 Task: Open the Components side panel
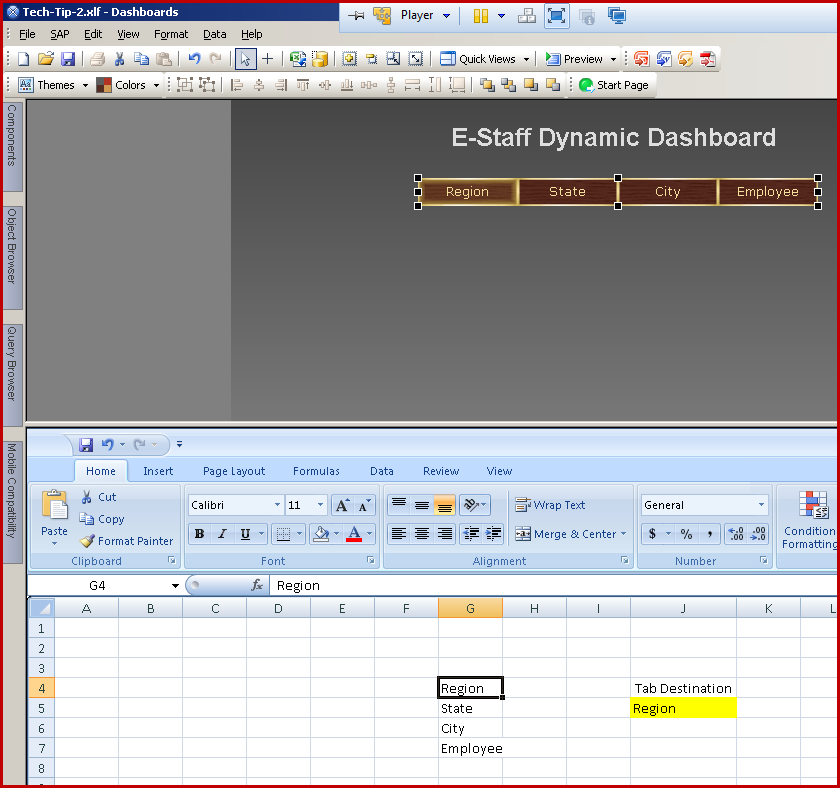[x=12, y=146]
